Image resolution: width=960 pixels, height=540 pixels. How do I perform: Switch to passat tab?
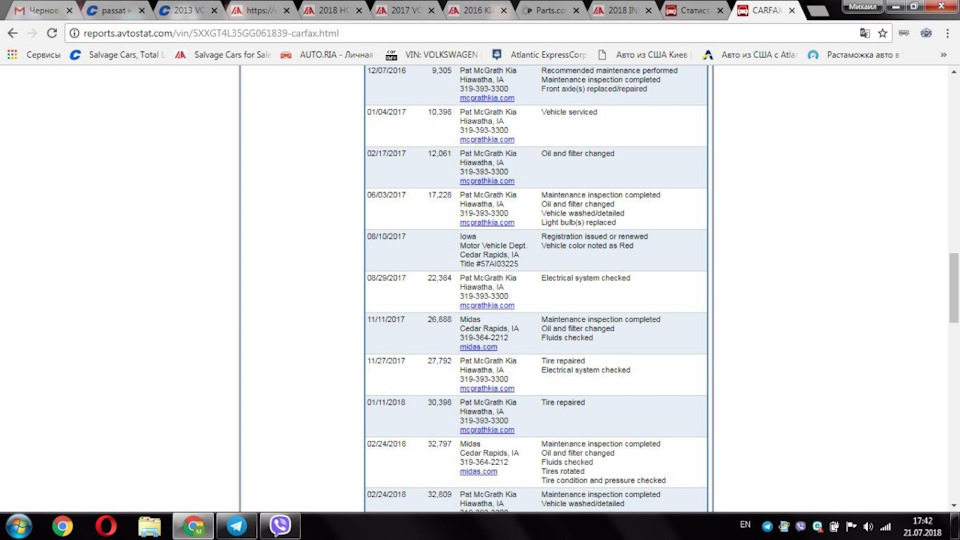tap(114, 10)
